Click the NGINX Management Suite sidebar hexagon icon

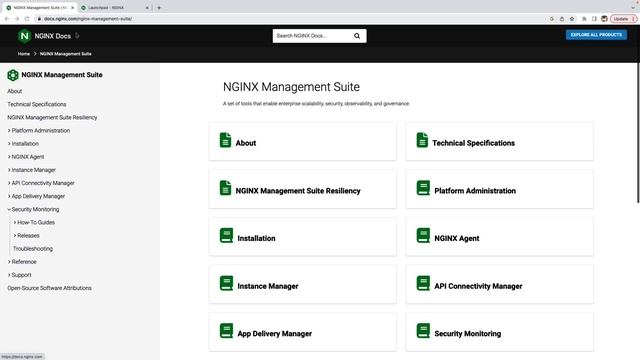point(13,75)
